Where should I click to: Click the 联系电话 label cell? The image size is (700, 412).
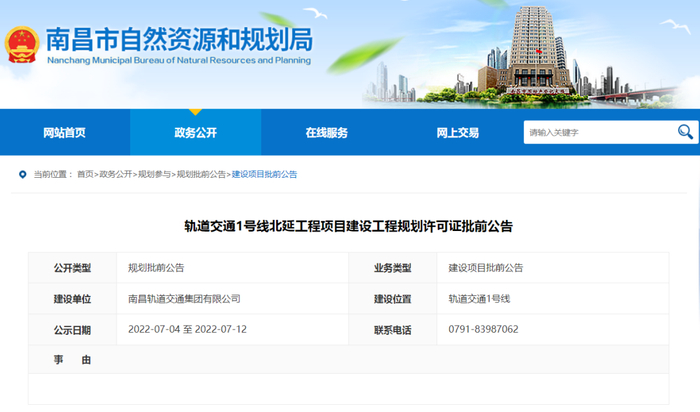point(392,330)
